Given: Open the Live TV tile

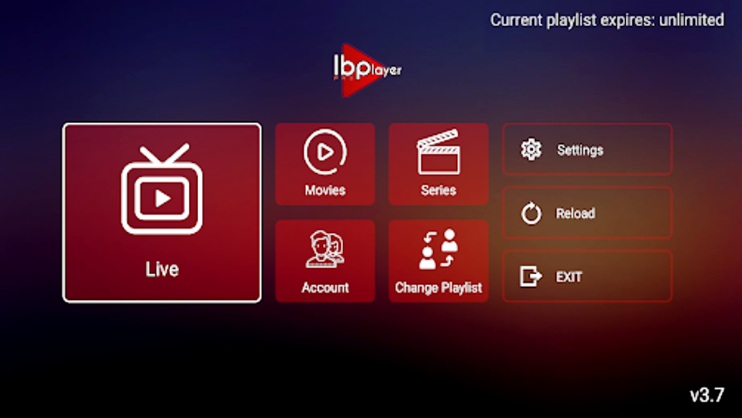Looking at the screenshot, I should 162,213.
